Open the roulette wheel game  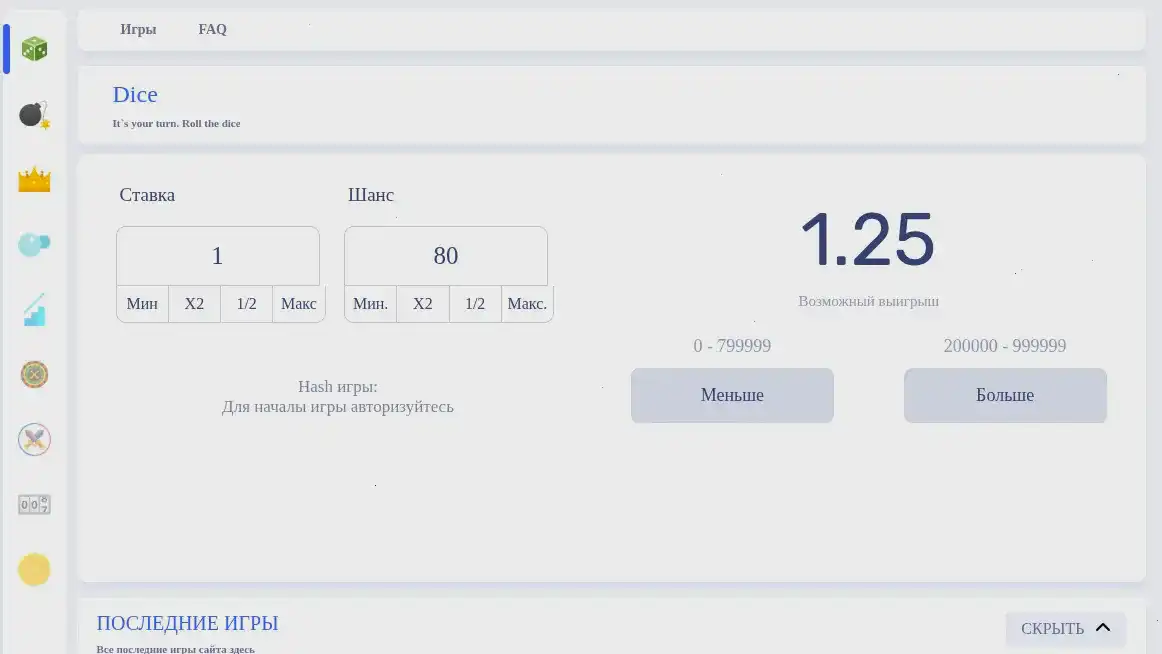coord(34,374)
